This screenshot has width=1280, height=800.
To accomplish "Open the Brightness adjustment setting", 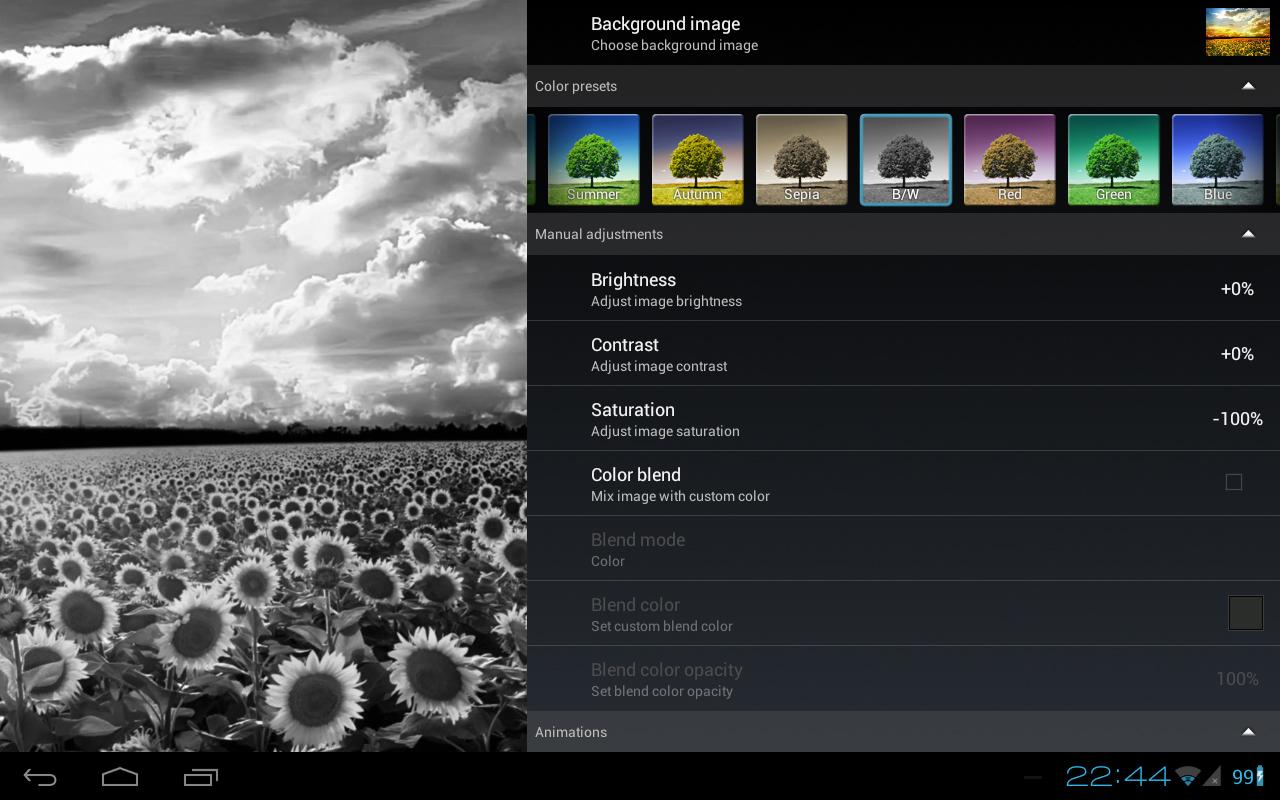I will (x=900, y=289).
